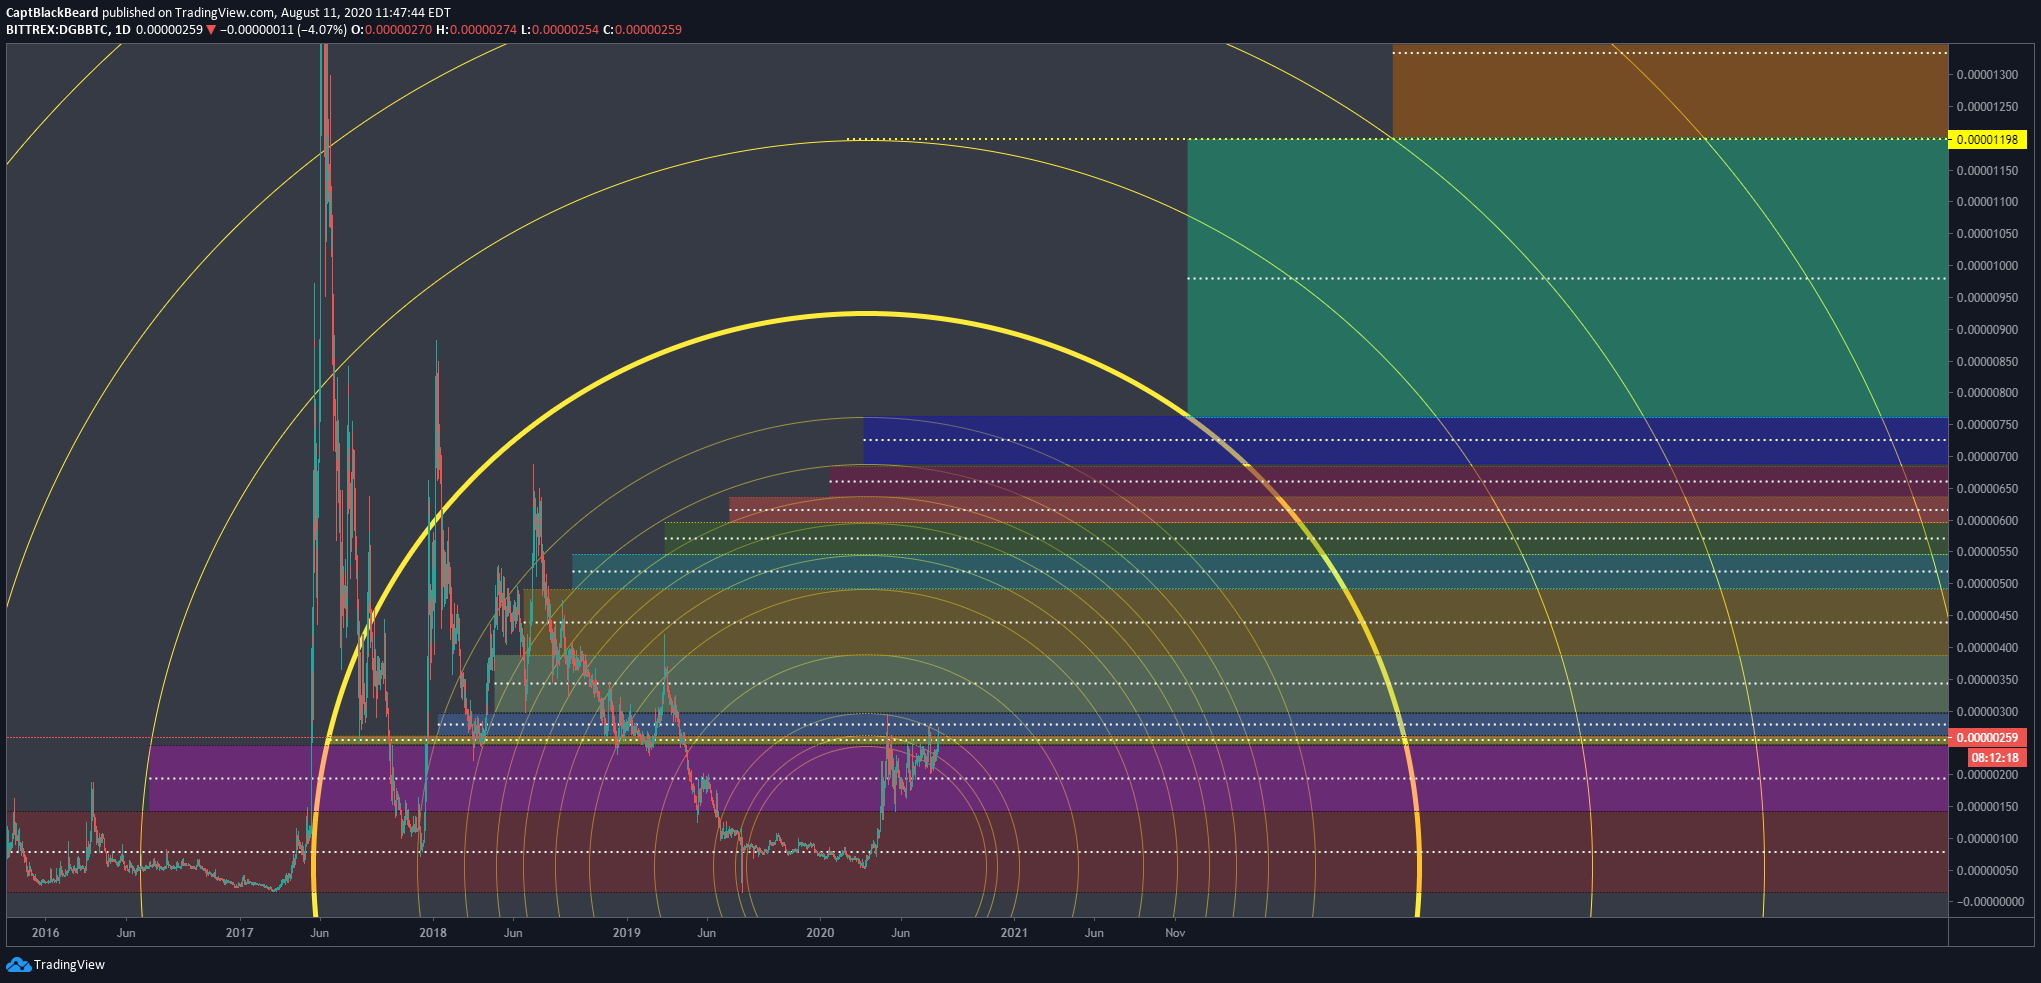Click the 2016 time axis label
Viewport: 2041px width, 983px height.
(45, 933)
